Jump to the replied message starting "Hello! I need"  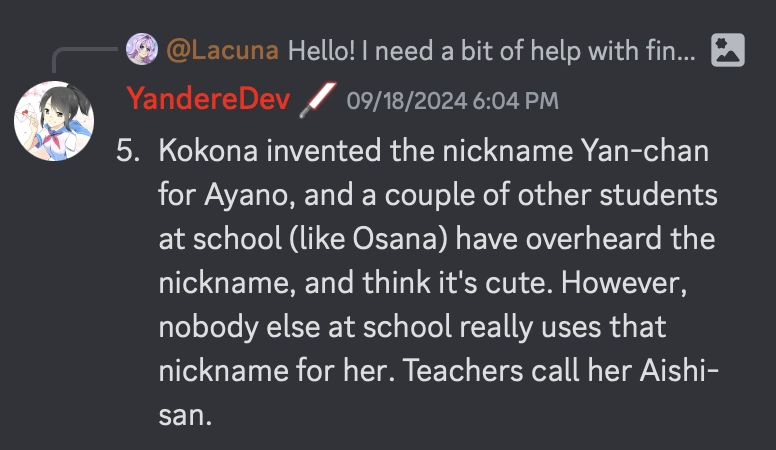491,49
